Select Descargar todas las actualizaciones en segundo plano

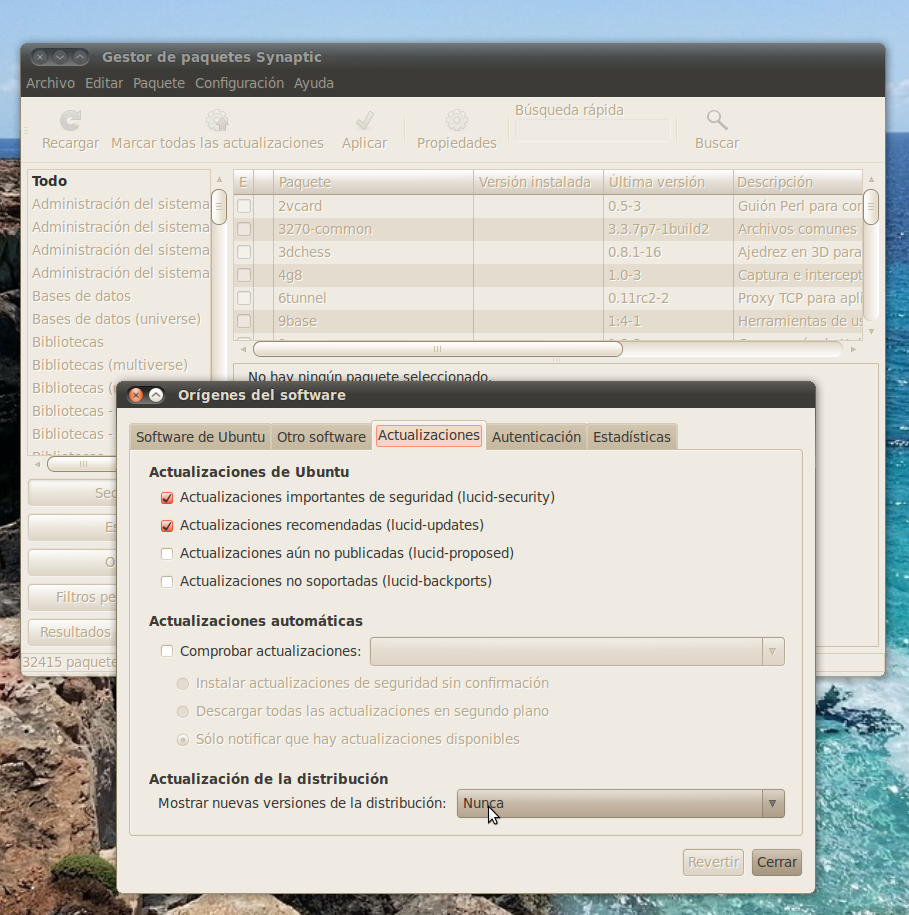pyautogui.click(x=183, y=711)
